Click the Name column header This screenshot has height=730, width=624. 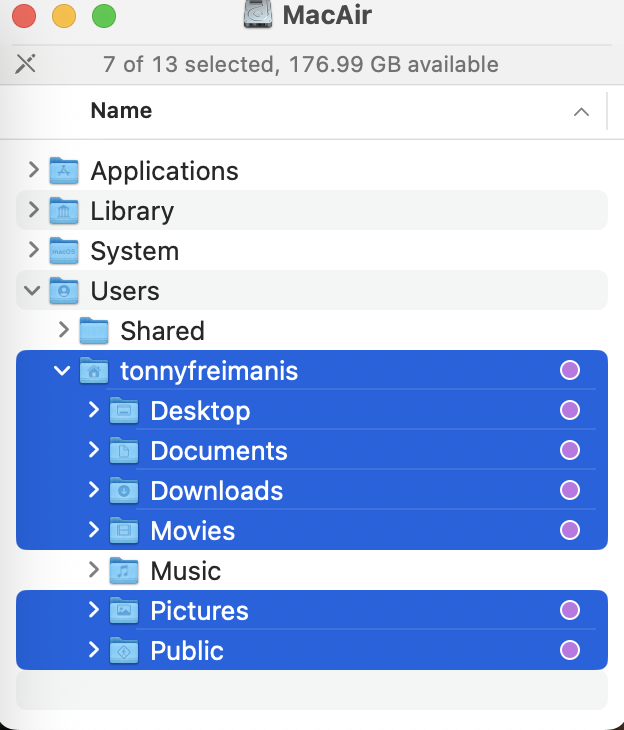coord(121,111)
